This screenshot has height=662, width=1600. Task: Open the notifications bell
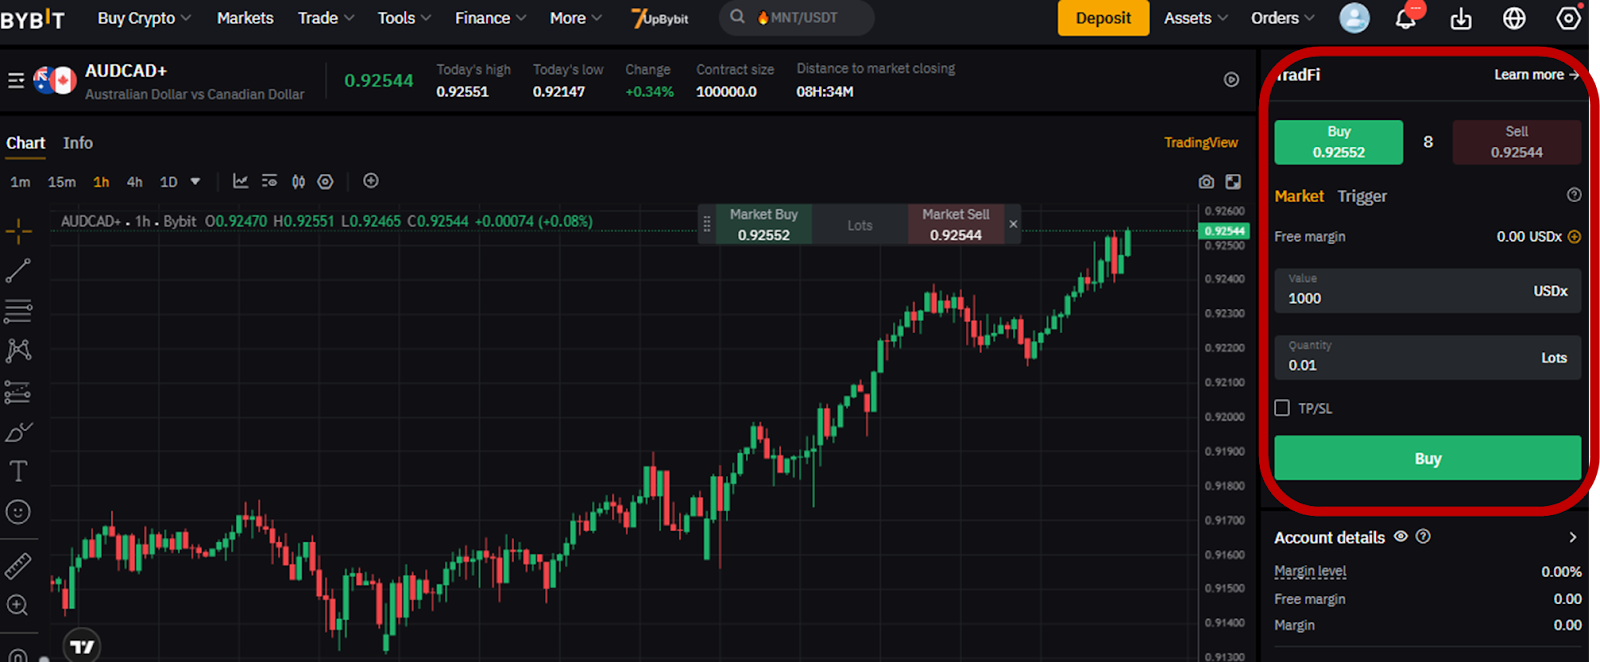click(1406, 18)
